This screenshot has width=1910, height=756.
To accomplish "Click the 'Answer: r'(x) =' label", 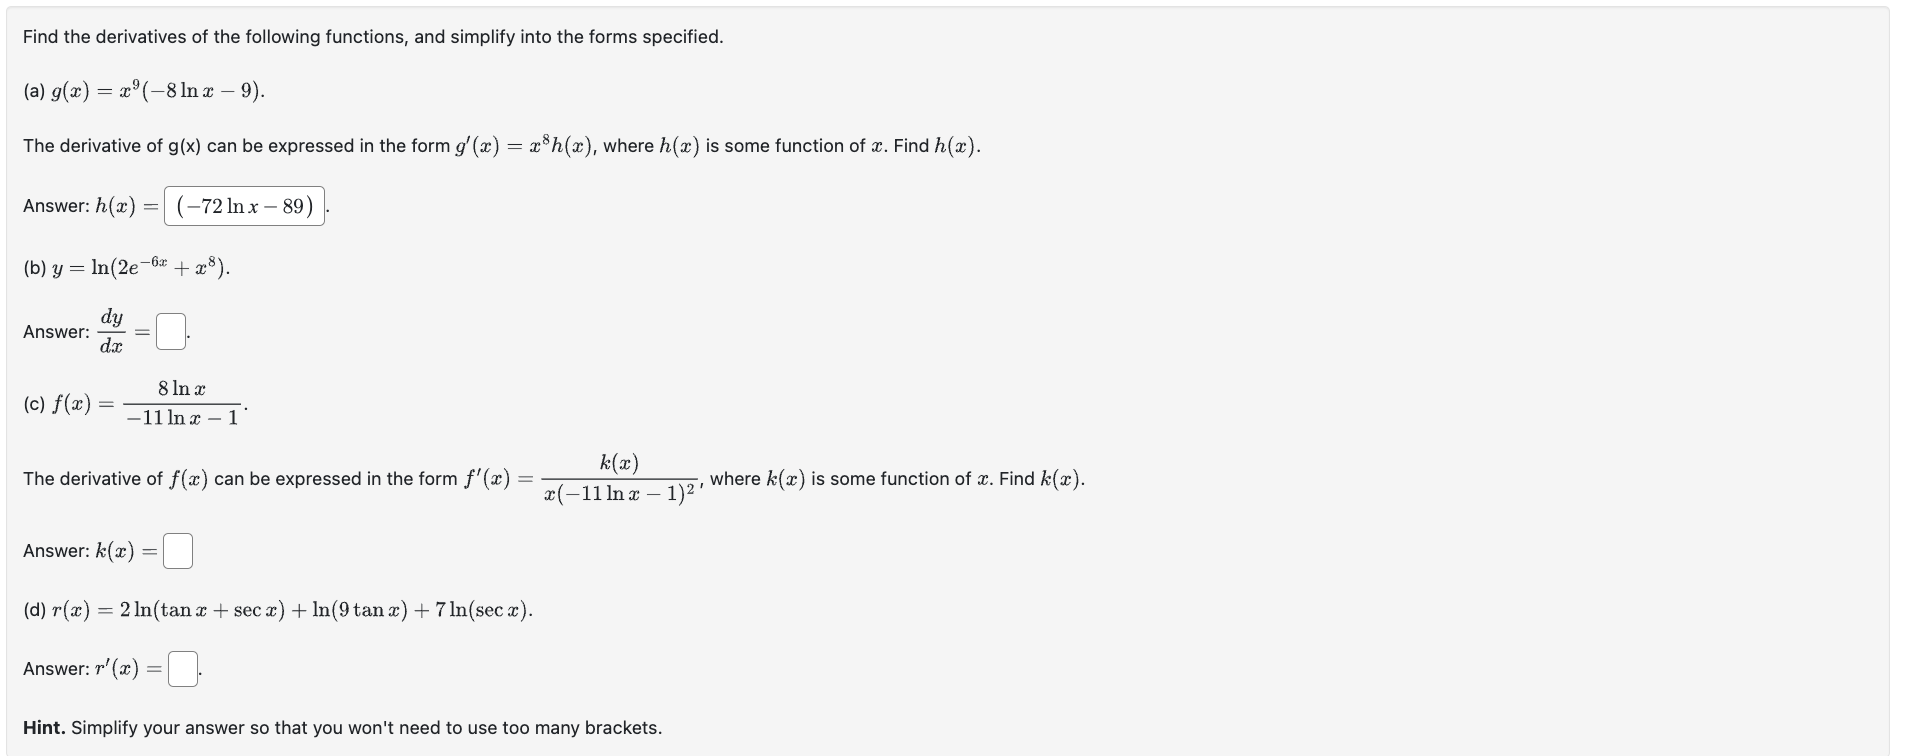I will coord(88,668).
